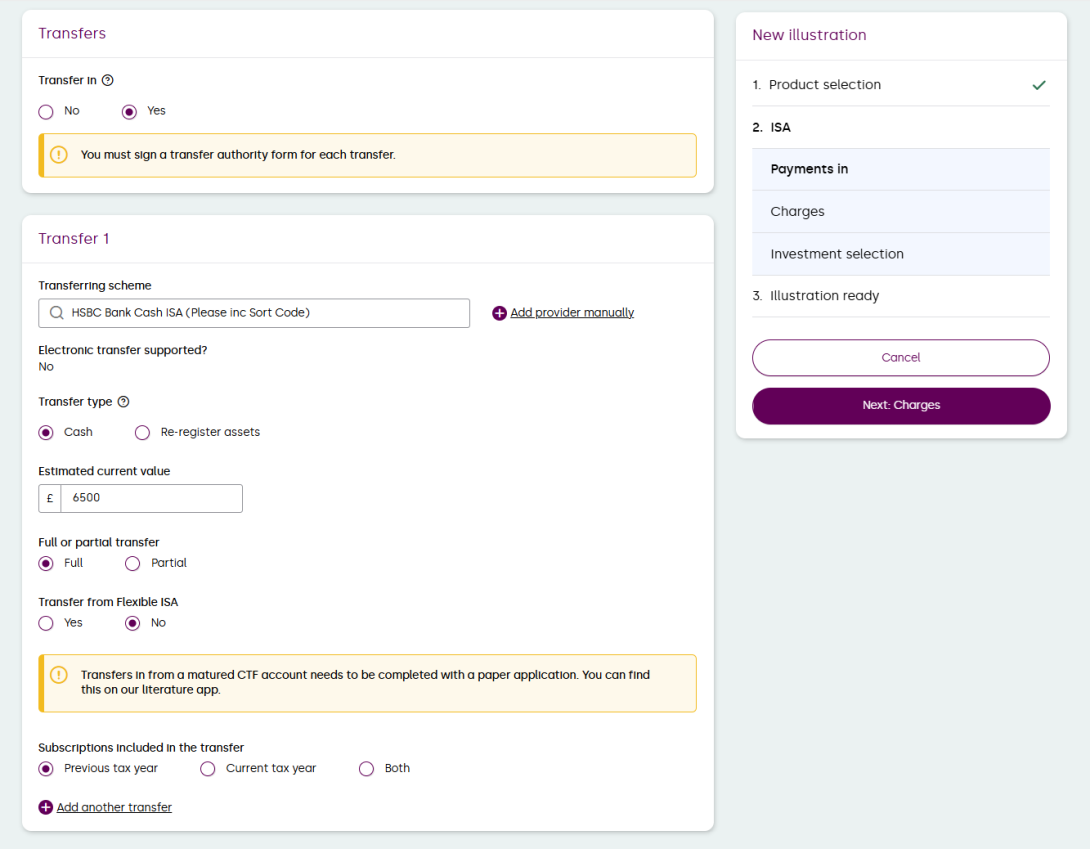Select Both for subscriptions included
Image resolution: width=1090 pixels, height=849 pixels.
point(366,769)
